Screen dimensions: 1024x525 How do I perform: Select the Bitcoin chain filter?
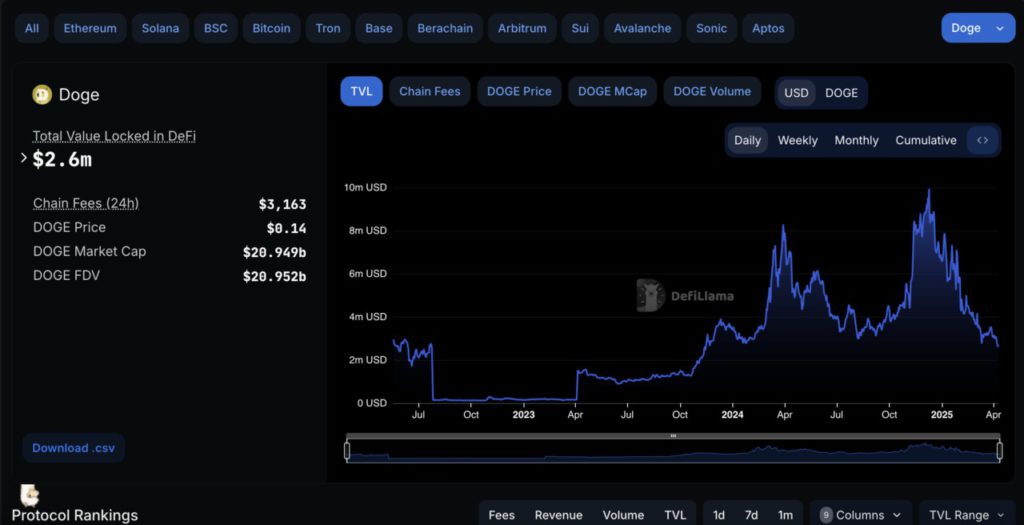(271, 29)
